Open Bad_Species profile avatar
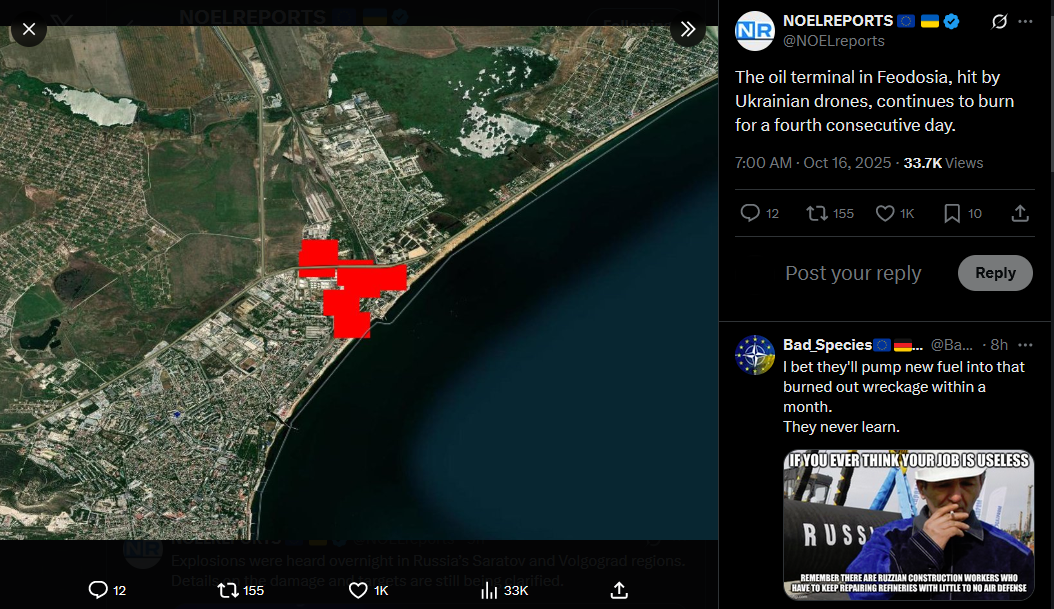This screenshot has height=609, width=1054. [755, 354]
